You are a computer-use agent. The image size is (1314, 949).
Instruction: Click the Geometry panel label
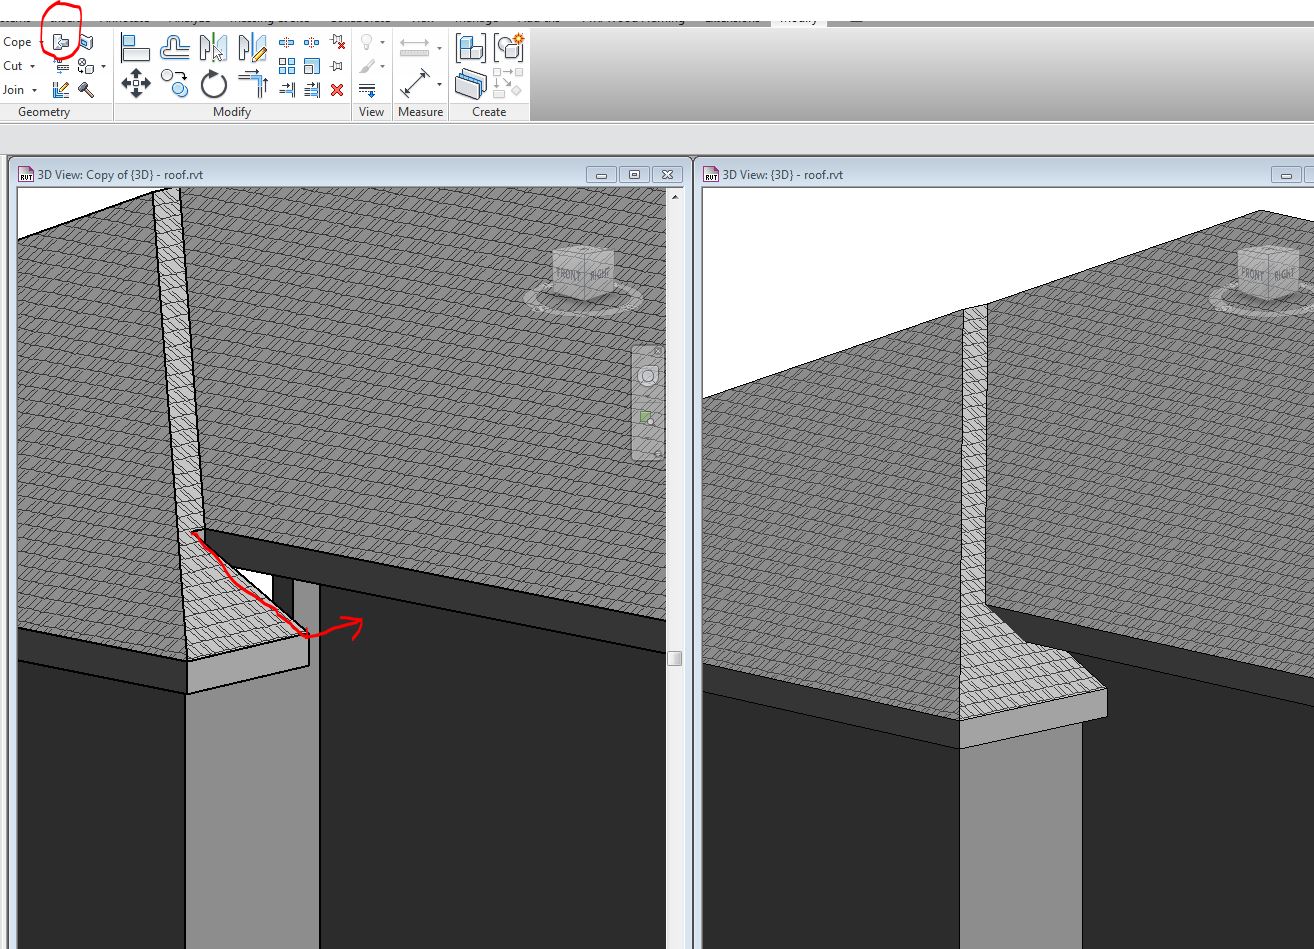[x=44, y=112]
